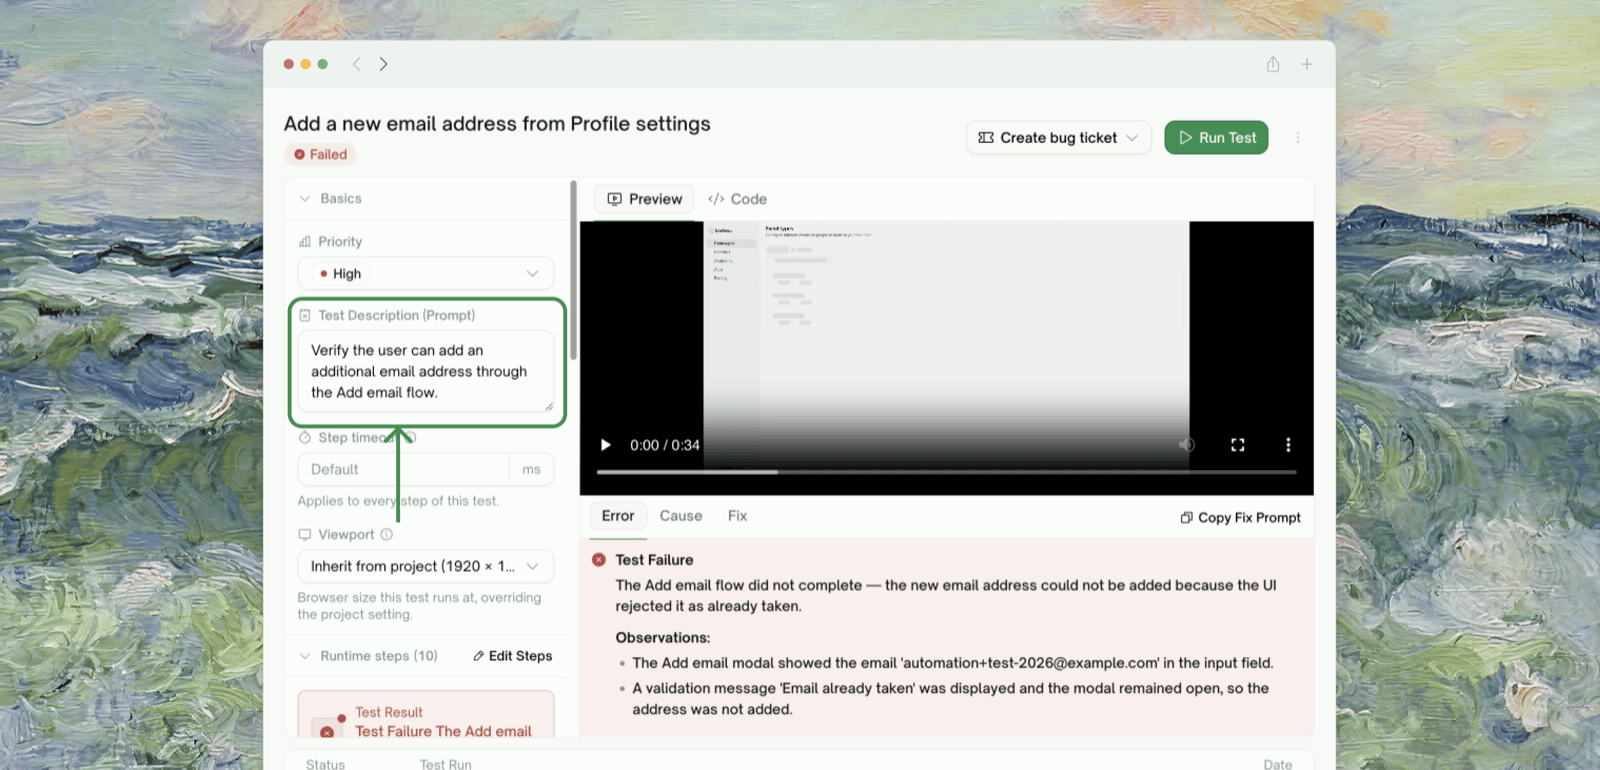Open the Viewport Inherit from project dropdown
1600x770 pixels.
coord(426,566)
